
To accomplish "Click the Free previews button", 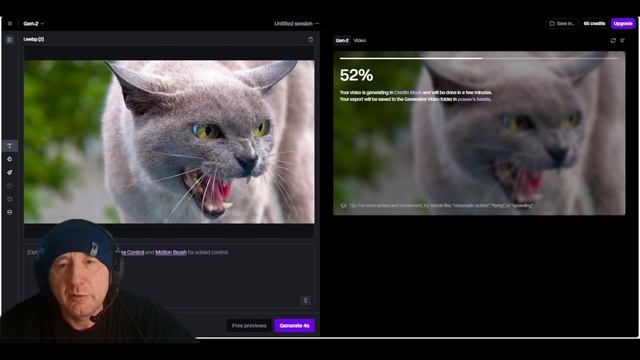I will tap(249, 326).
